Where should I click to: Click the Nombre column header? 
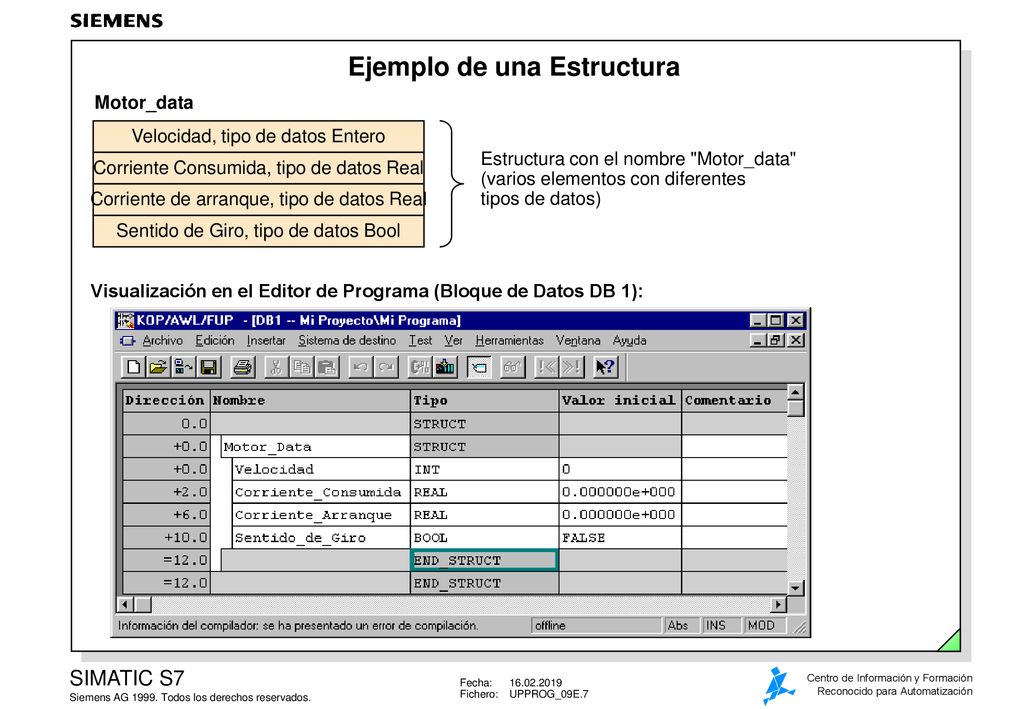pos(310,400)
